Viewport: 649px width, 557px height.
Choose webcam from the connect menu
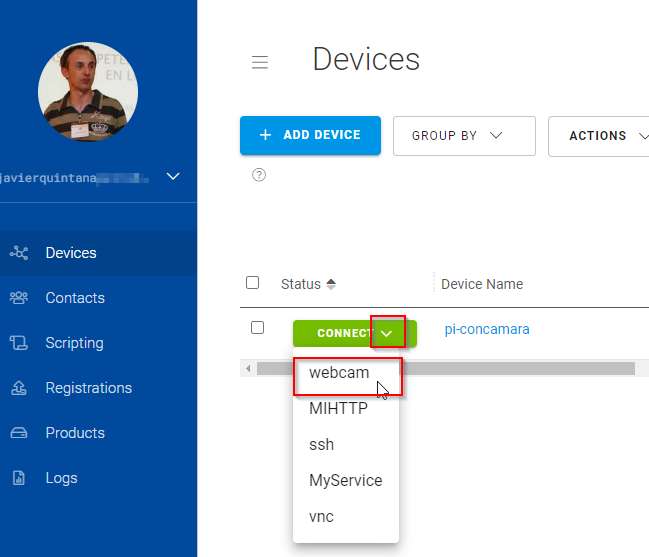pos(346,373)
